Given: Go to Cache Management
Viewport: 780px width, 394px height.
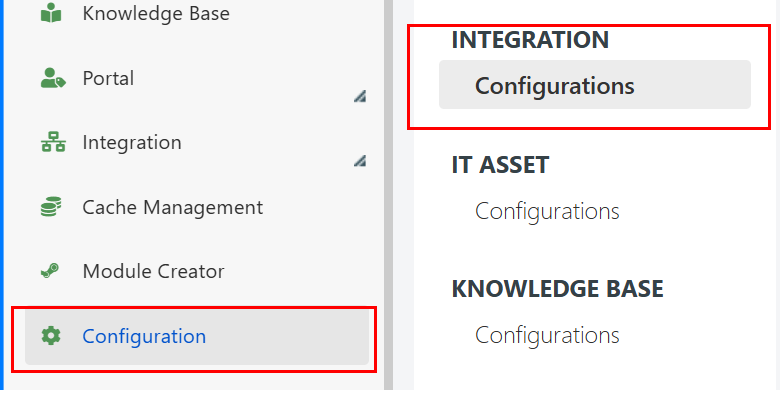Looking at the screenshot, I should tap(173, 207).
